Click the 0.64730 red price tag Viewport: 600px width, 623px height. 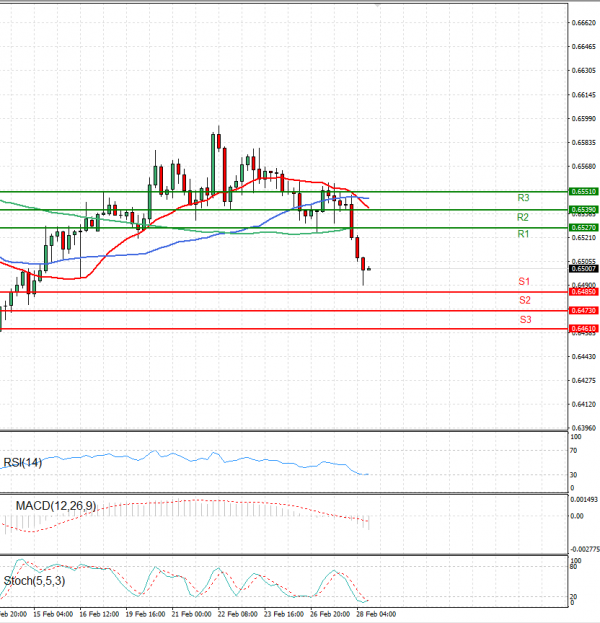583,310
